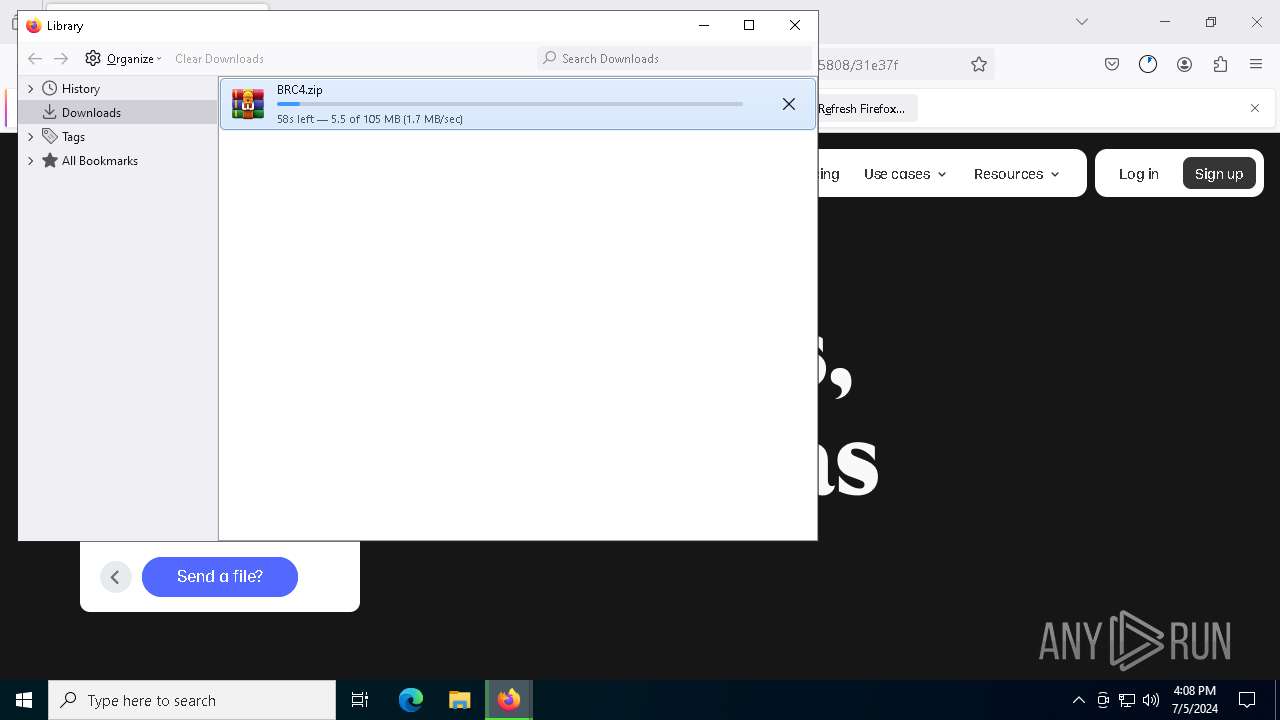Open the volume control in tray
1280x720 pixels.
click(1151, 700)
